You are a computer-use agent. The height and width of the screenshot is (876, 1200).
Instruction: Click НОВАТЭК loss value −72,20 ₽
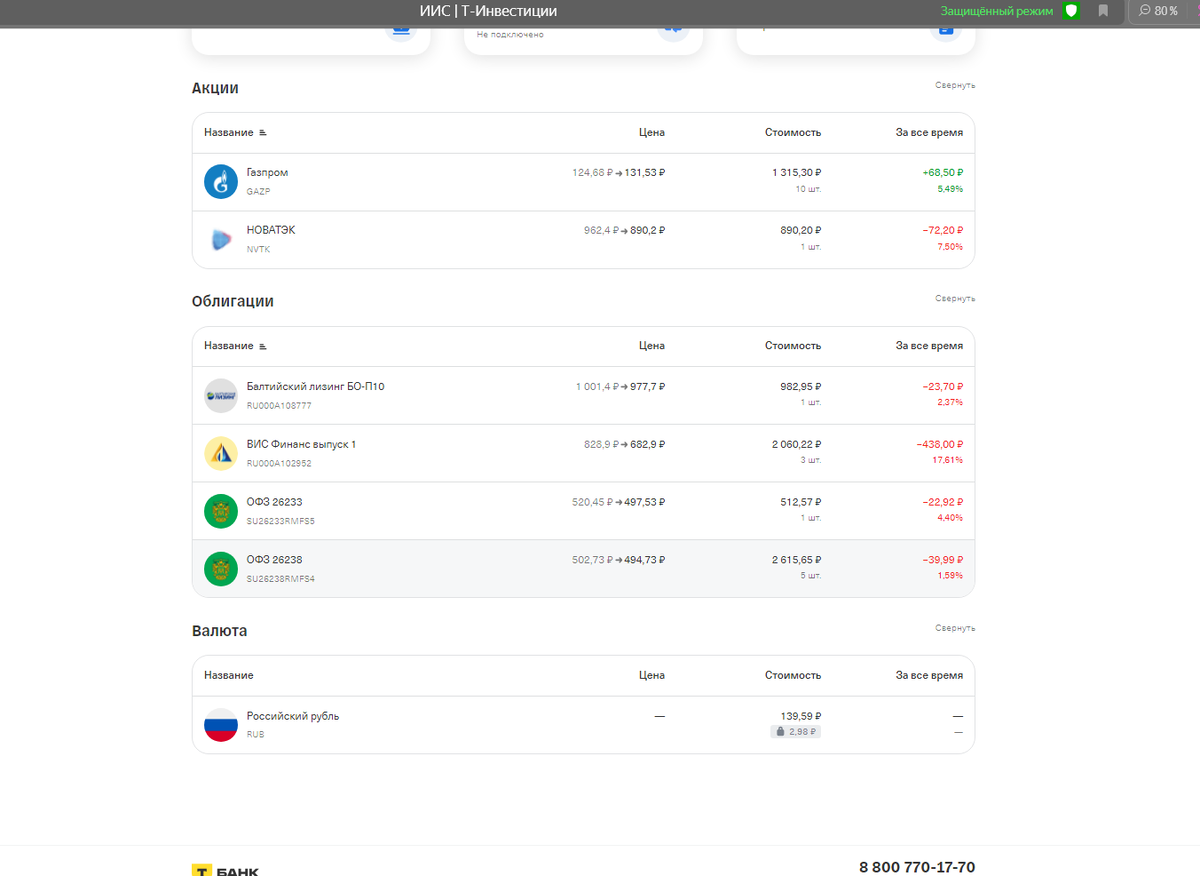943,230
